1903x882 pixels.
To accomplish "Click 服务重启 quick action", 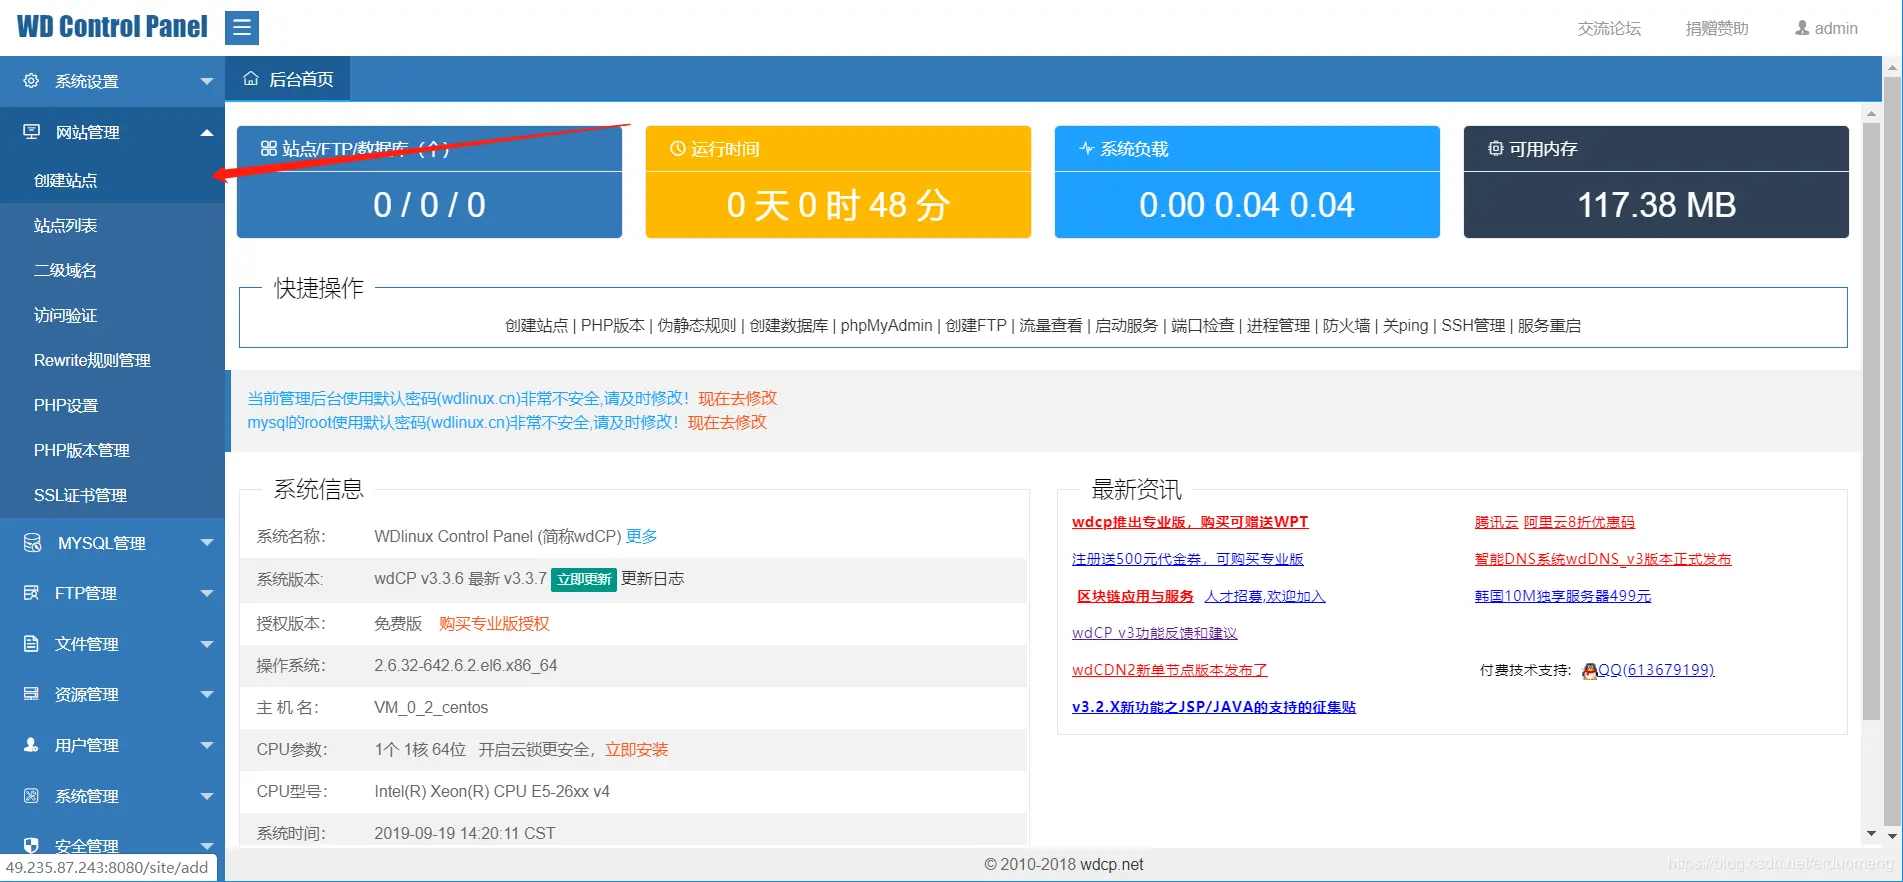I will (1549, 325).
